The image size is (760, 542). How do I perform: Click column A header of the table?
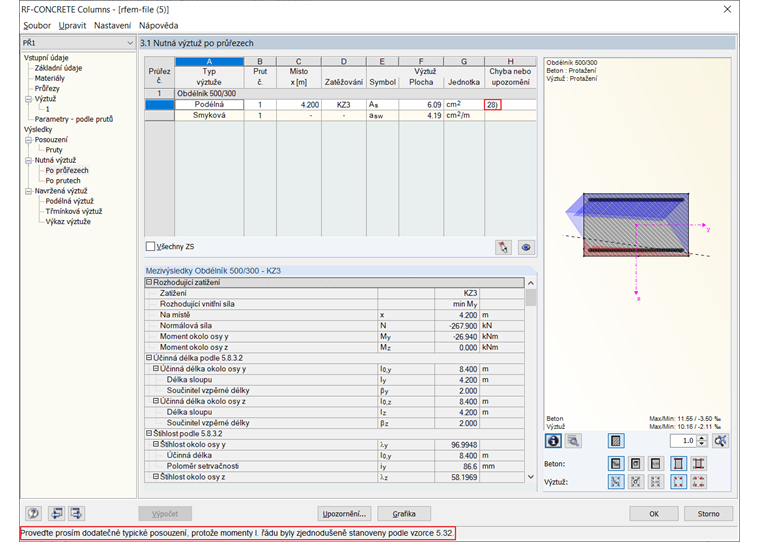[x=209, y=62]
